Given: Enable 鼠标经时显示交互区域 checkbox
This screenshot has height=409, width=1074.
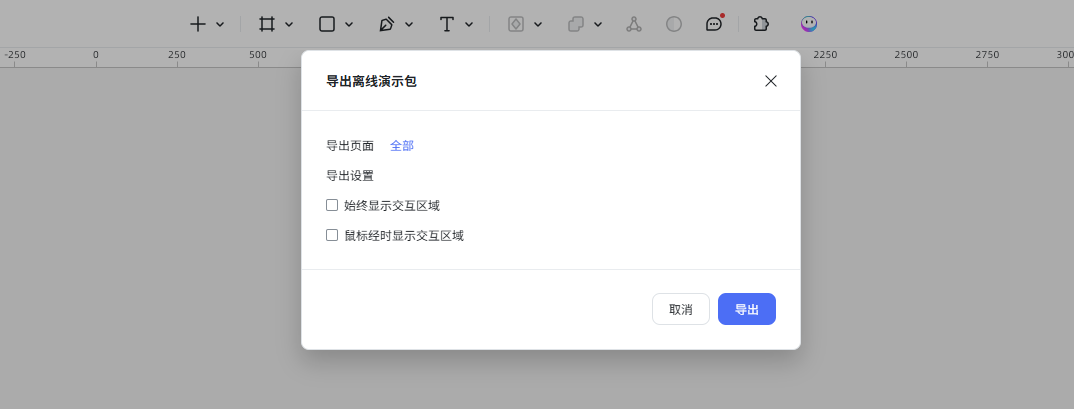Looking at the screenshot, I should (332, 235).
